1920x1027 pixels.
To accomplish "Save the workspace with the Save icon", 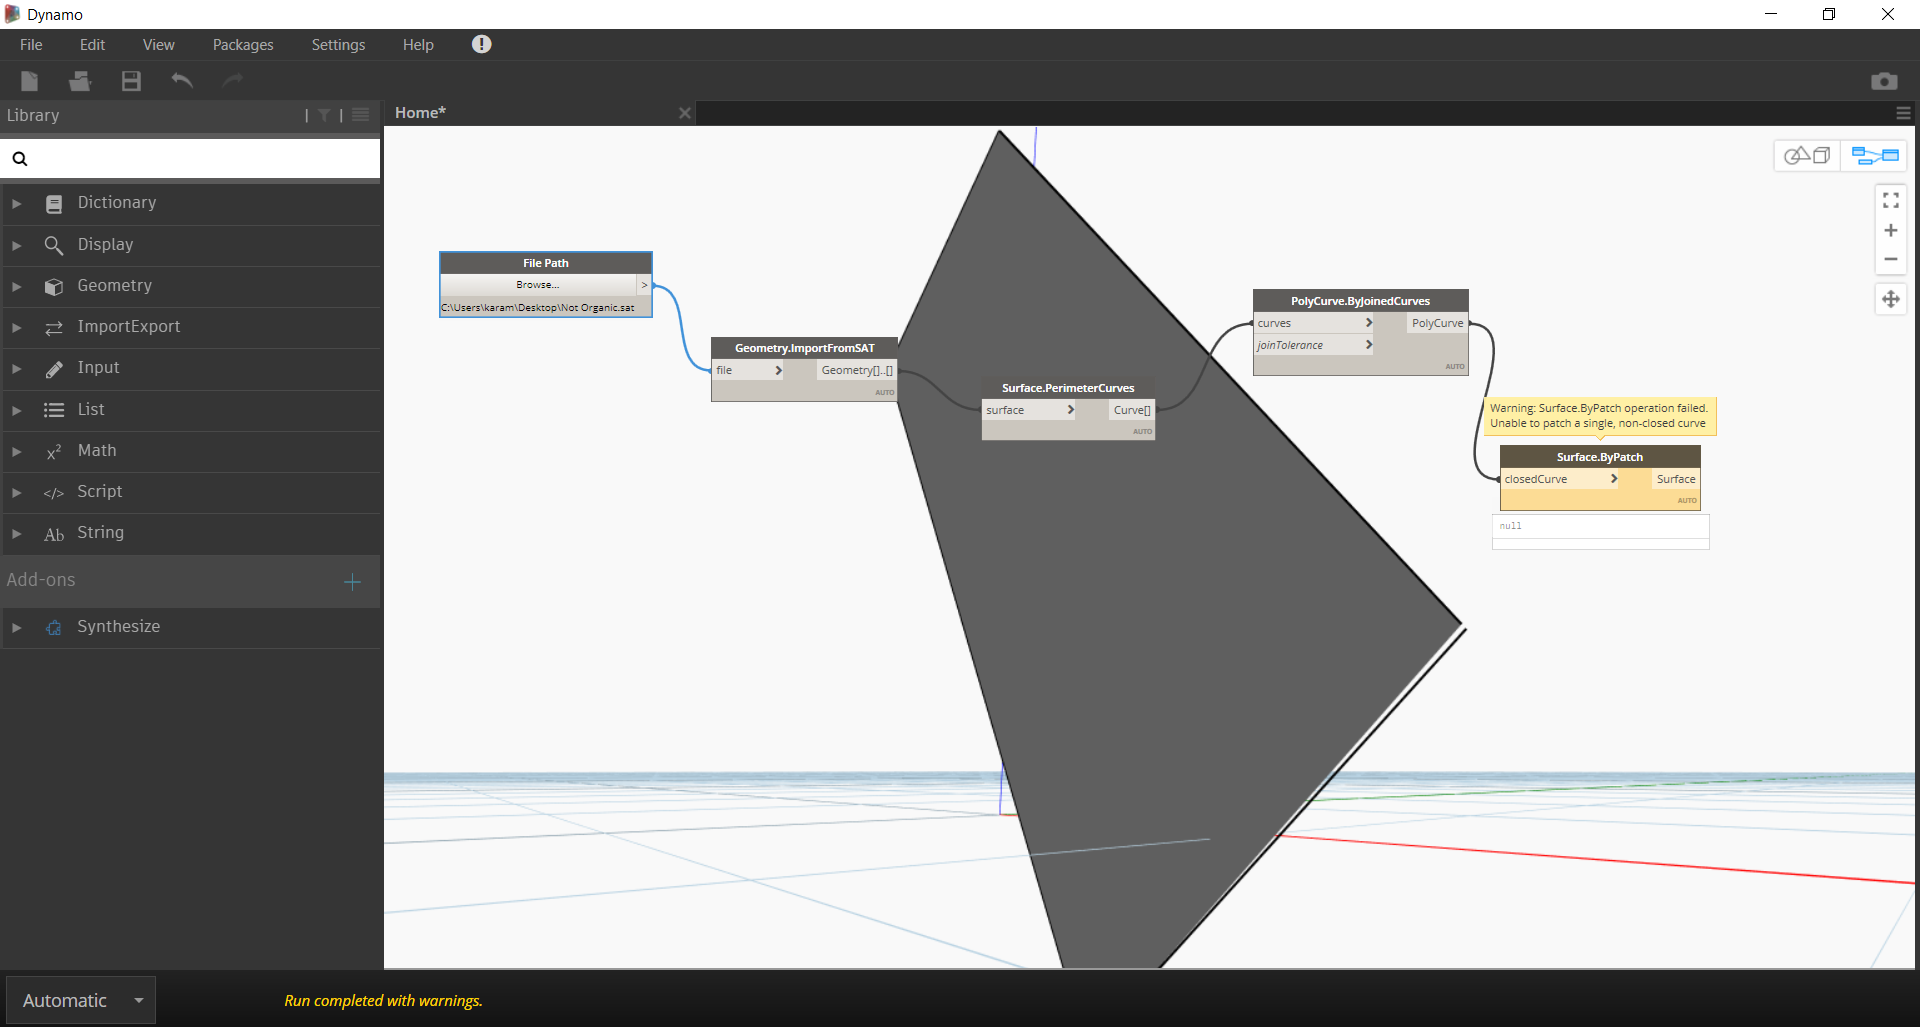I will pyautogui.click(x=130, y=81).
